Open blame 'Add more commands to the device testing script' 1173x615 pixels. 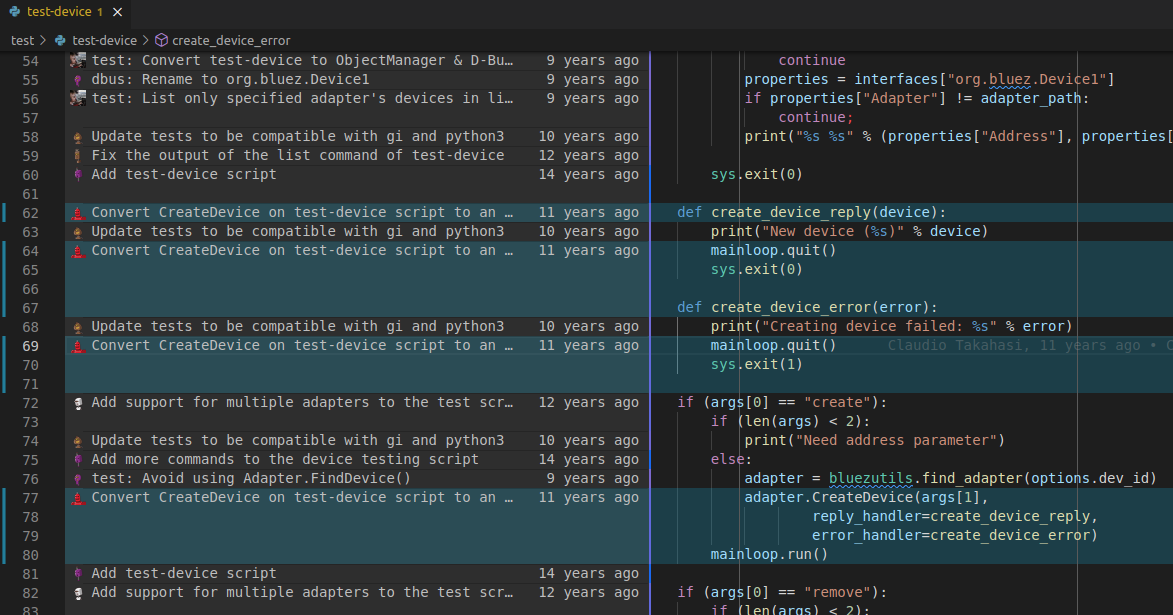coord(285,459)
